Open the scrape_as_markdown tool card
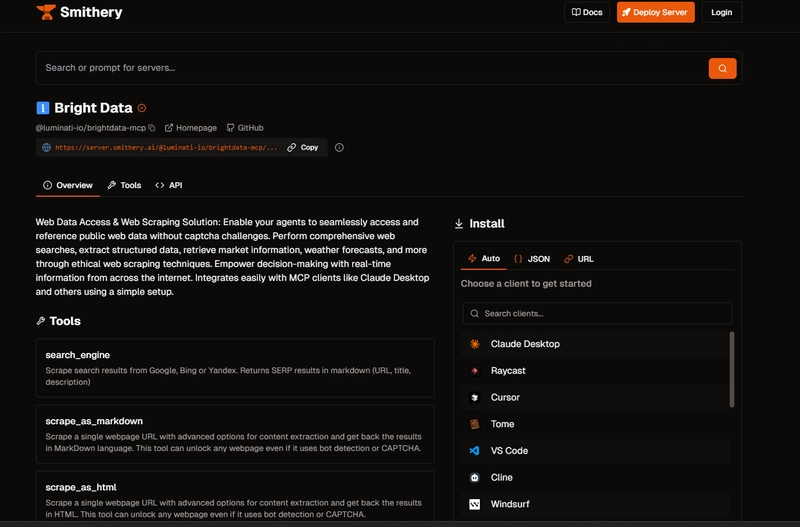The width and height of the screenshot is (800, 527). 235,434
